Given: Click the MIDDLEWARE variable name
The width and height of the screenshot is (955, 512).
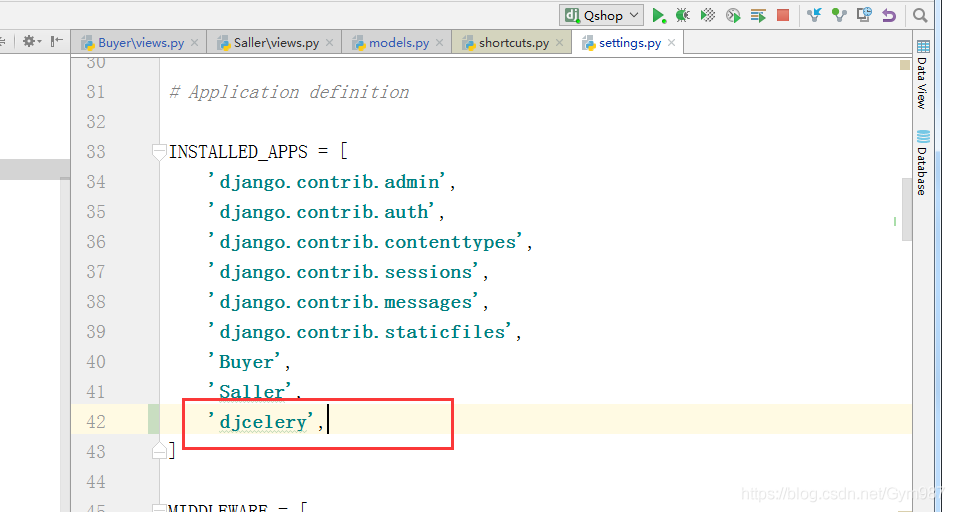Looking at the screenshot, I should (x=217, y=508).
